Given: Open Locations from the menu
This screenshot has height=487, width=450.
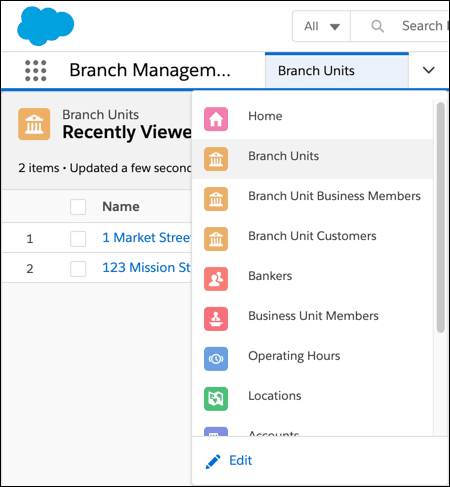Looking at the screenshot, I should [312, 399].
